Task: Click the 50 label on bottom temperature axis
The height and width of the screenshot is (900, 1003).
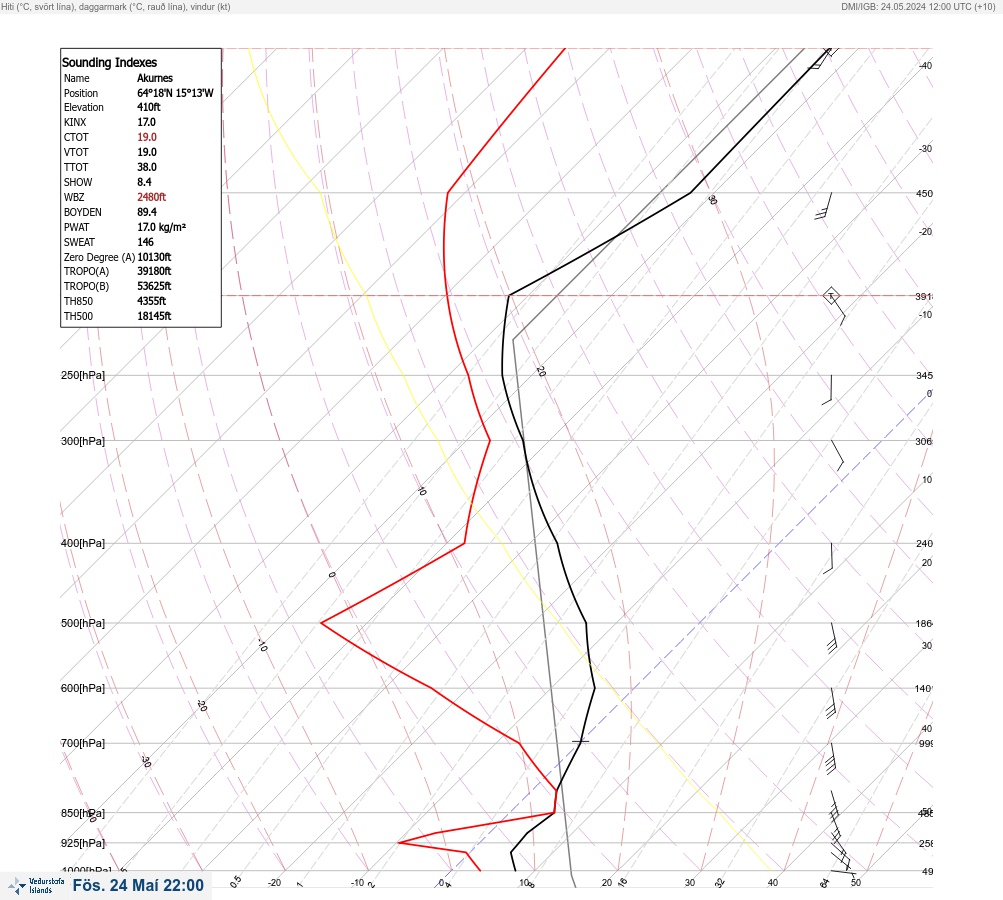Action: coord(856,883)
